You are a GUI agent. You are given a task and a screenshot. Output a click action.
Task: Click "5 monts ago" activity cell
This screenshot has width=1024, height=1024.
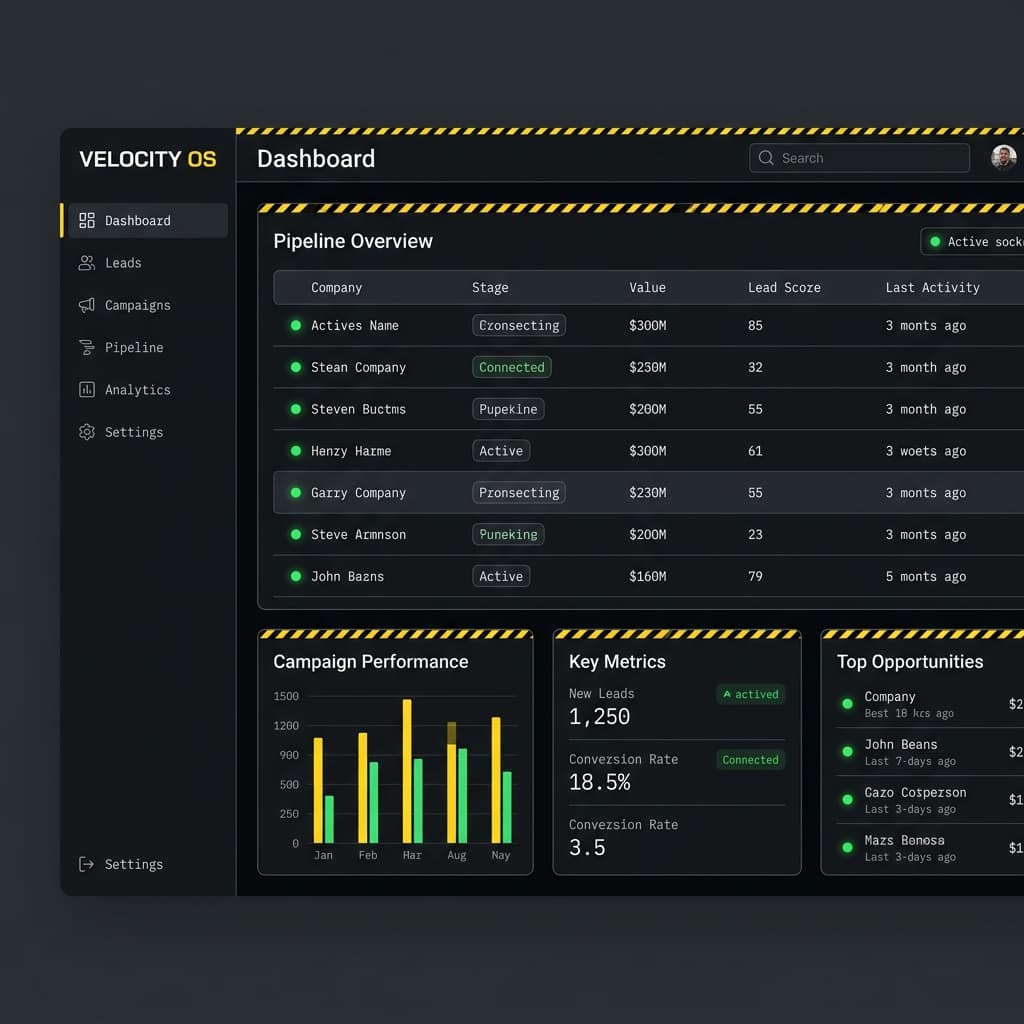coord(925,576)
